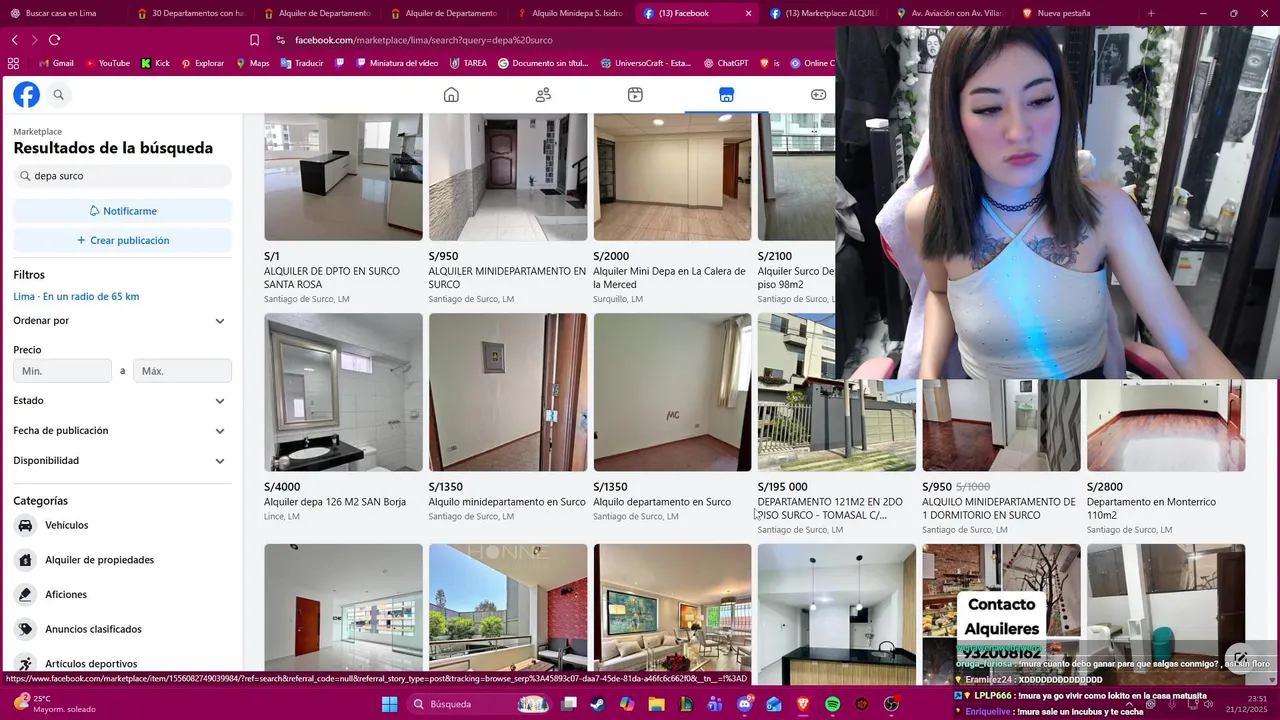Image resolution: width=1280 pixels, height=720 pixels.
Task: Click the Notificarme button
Action: pyautogui.click(x=122, y=211)
